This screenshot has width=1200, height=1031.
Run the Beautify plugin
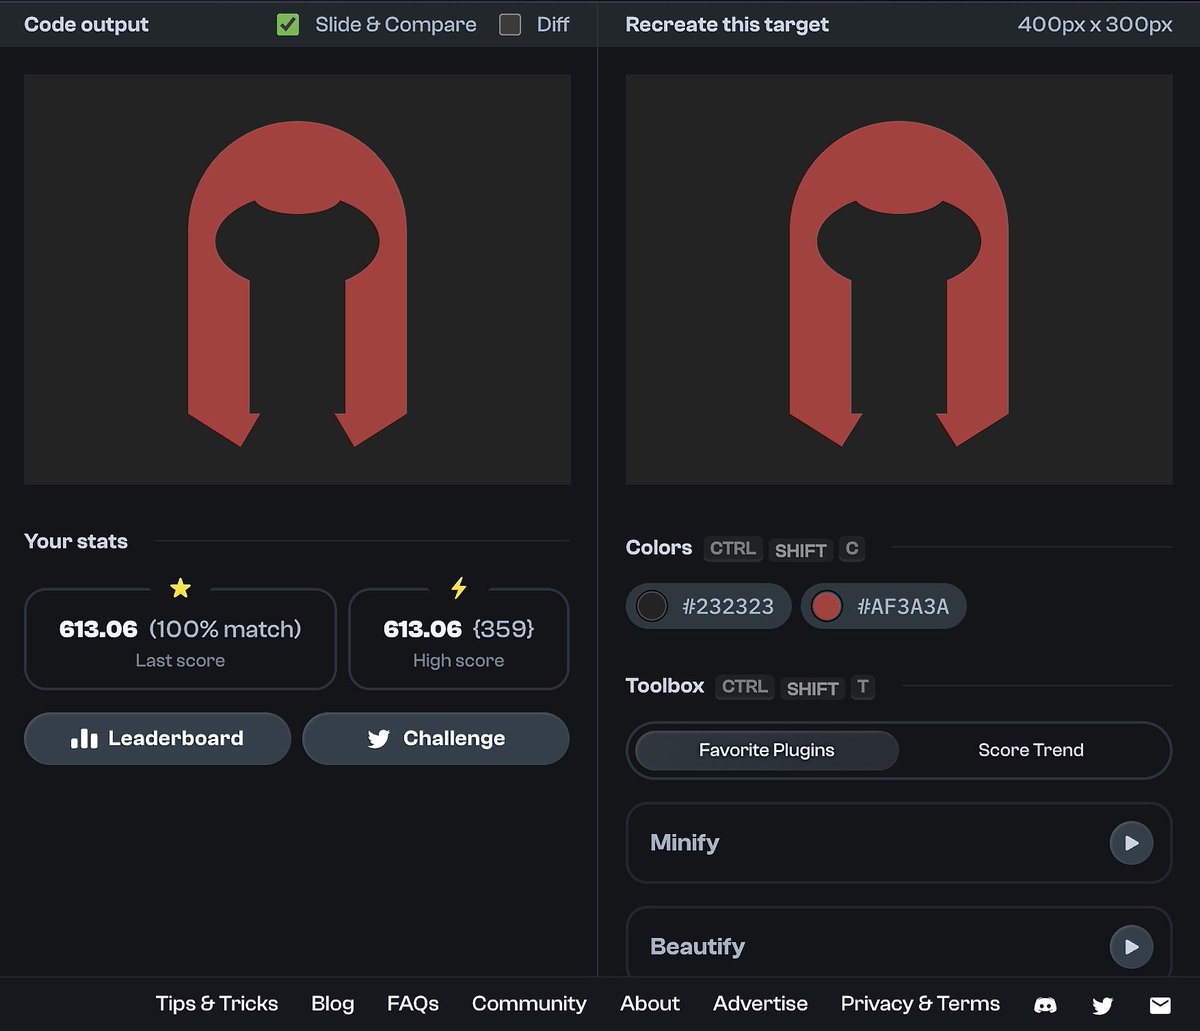click(1131, 946)
